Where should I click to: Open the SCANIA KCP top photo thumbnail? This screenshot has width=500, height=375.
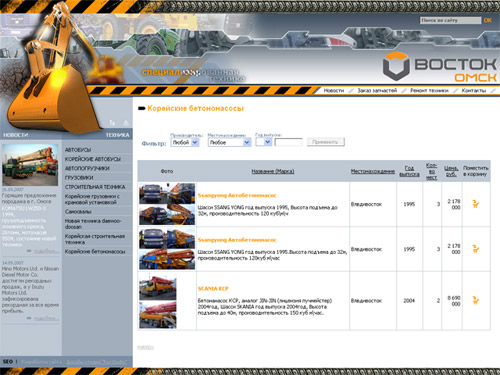[x=158, y=287]
